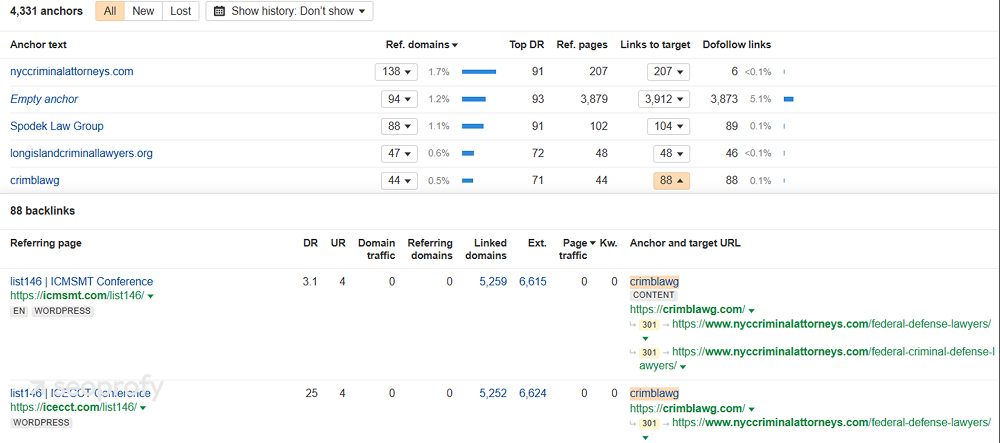Click calendar icon in Show history button
The height and width of the screenshot is (443, 1000).
[x=219, y=11]
